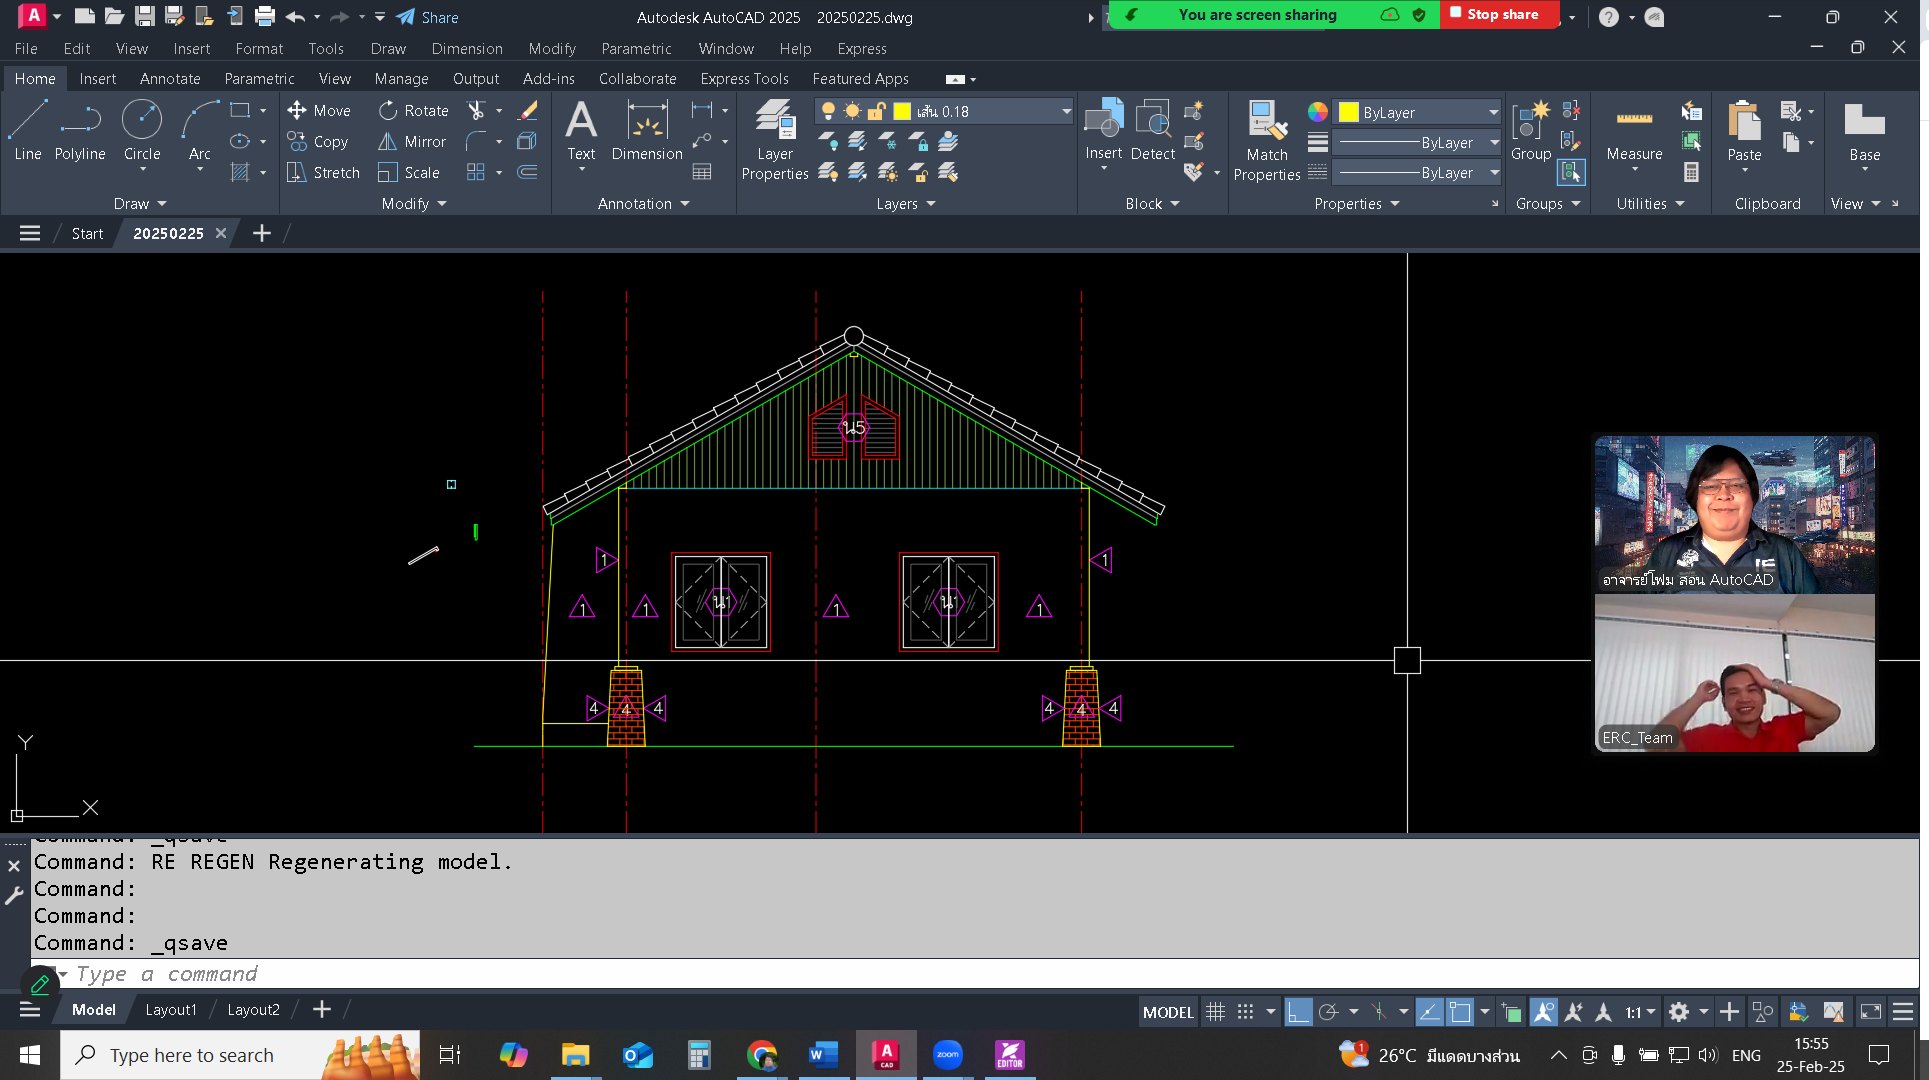Viewport: 1929px width, 1080px height.
Task: Open the Start file tab
Action: [x=87, y=233]
